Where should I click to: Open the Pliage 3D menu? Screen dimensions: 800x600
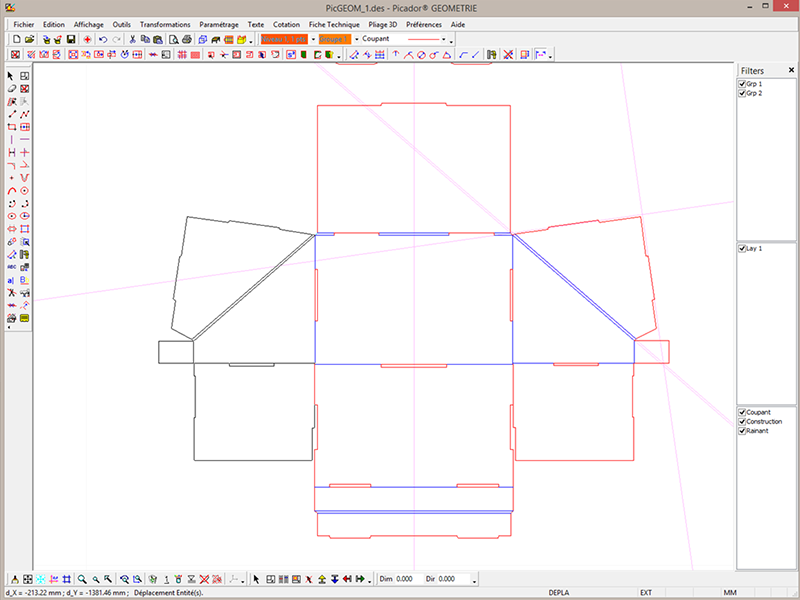[377, 23]
